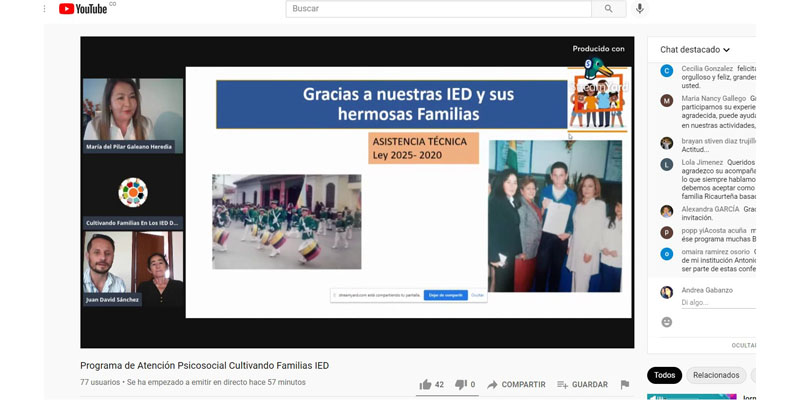Start voice search with microphone icon
Viewport: 800px width, 400px height.
point(639,9)
